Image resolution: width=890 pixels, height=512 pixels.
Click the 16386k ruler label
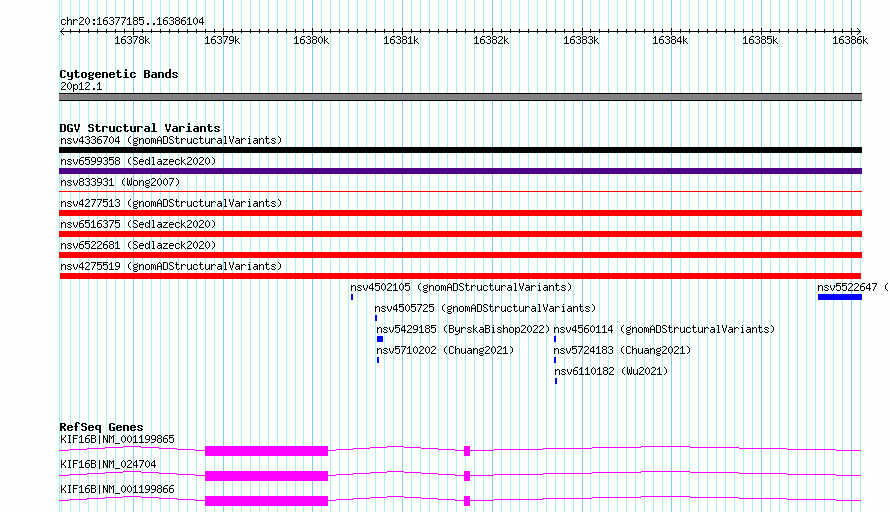coord(850,40)
